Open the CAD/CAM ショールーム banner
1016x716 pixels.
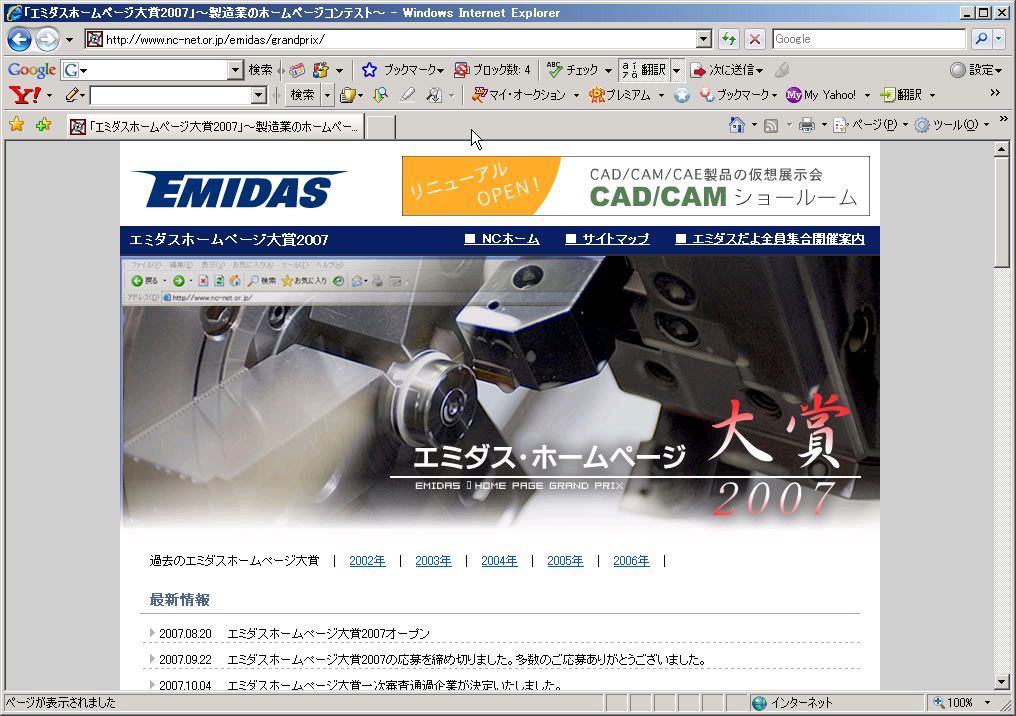coord(636,186)
